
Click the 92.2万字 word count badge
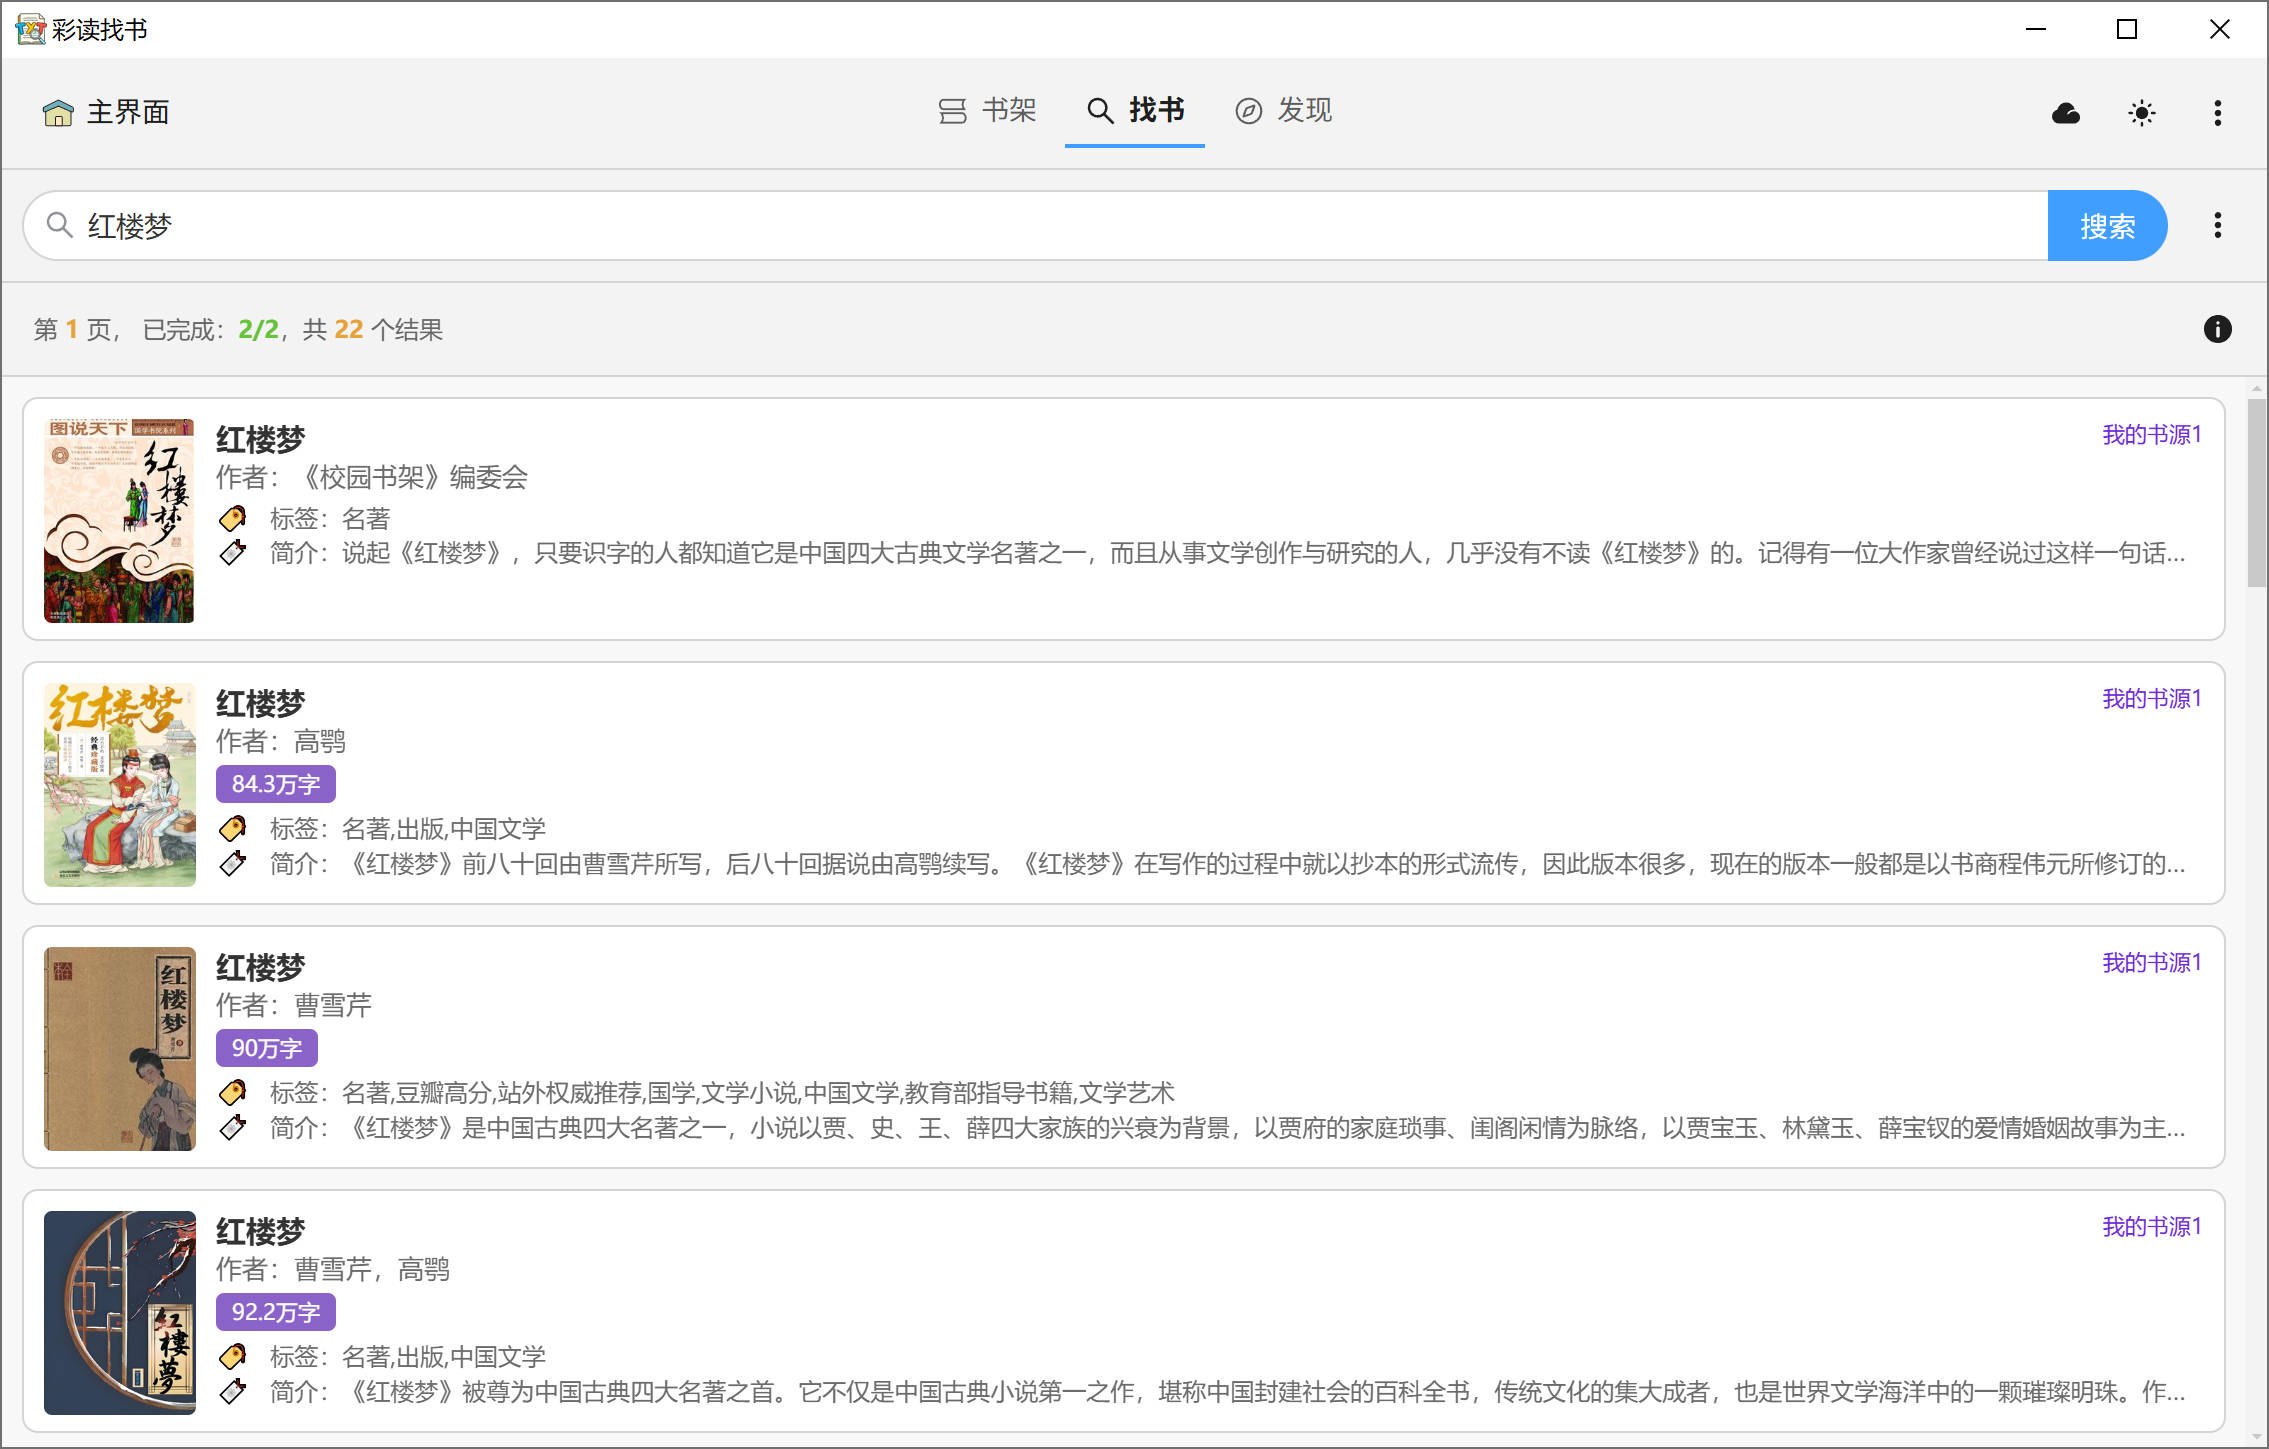pyautogui.click(x=276, y=1312)
